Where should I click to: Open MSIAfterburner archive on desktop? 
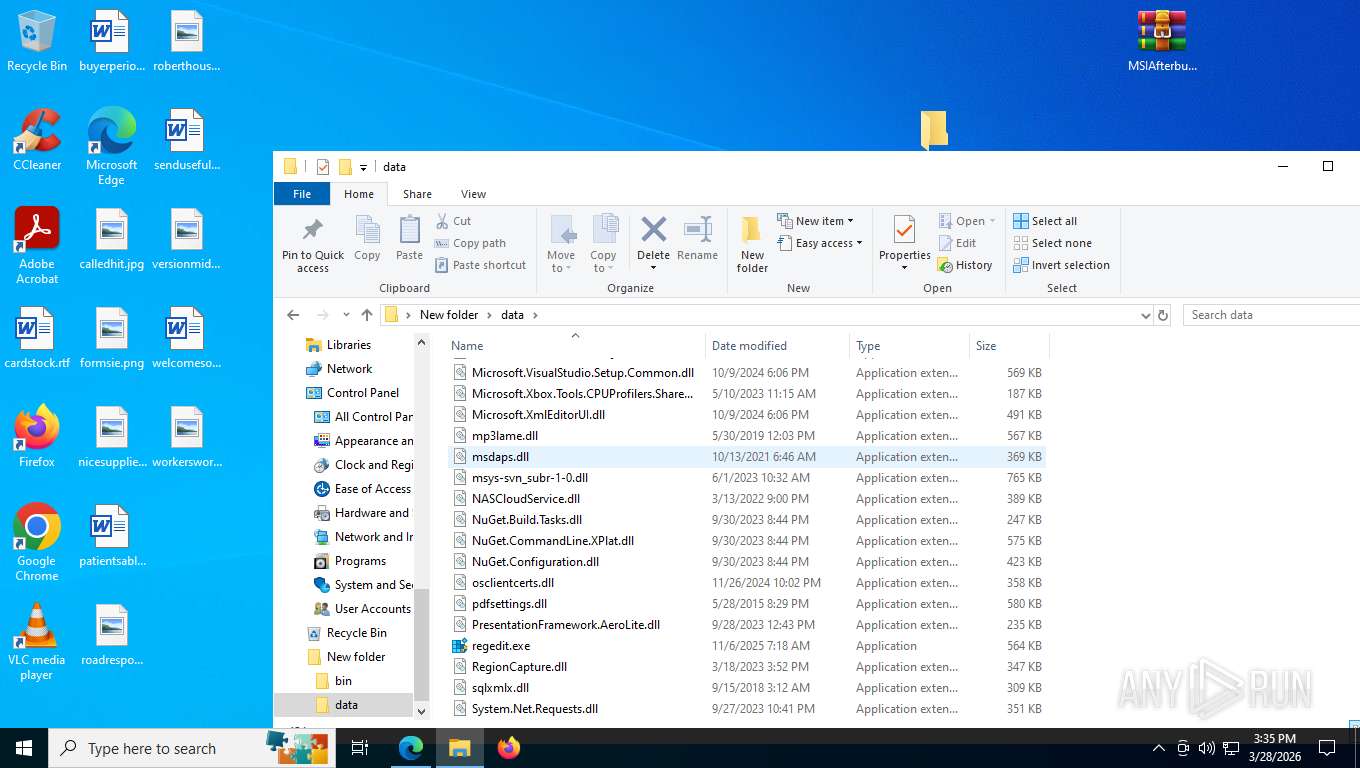coord(1162,42)
